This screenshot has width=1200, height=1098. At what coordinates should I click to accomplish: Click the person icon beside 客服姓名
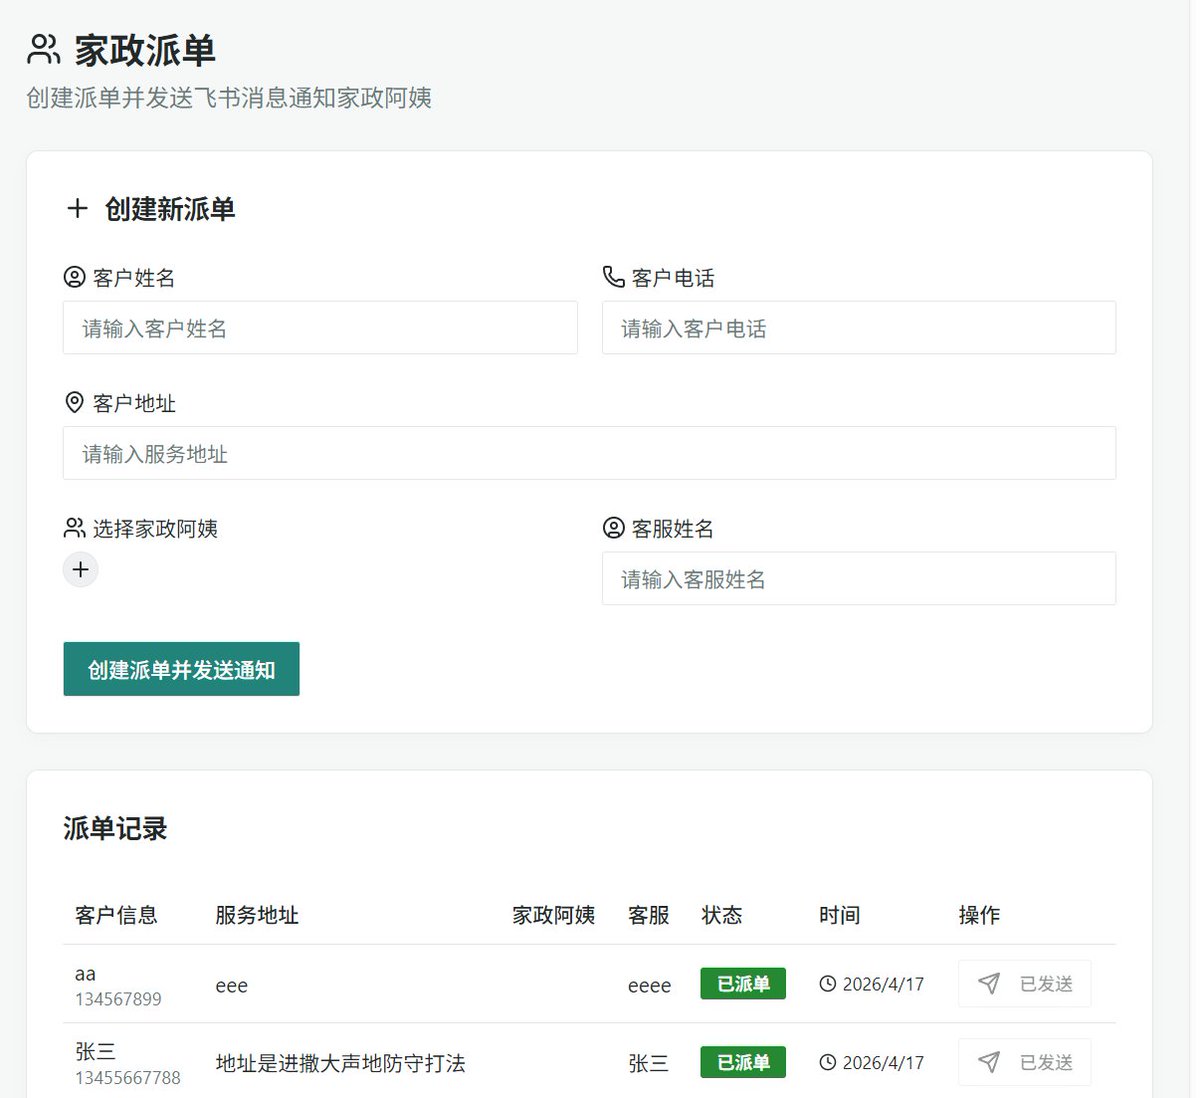point(613,528)
